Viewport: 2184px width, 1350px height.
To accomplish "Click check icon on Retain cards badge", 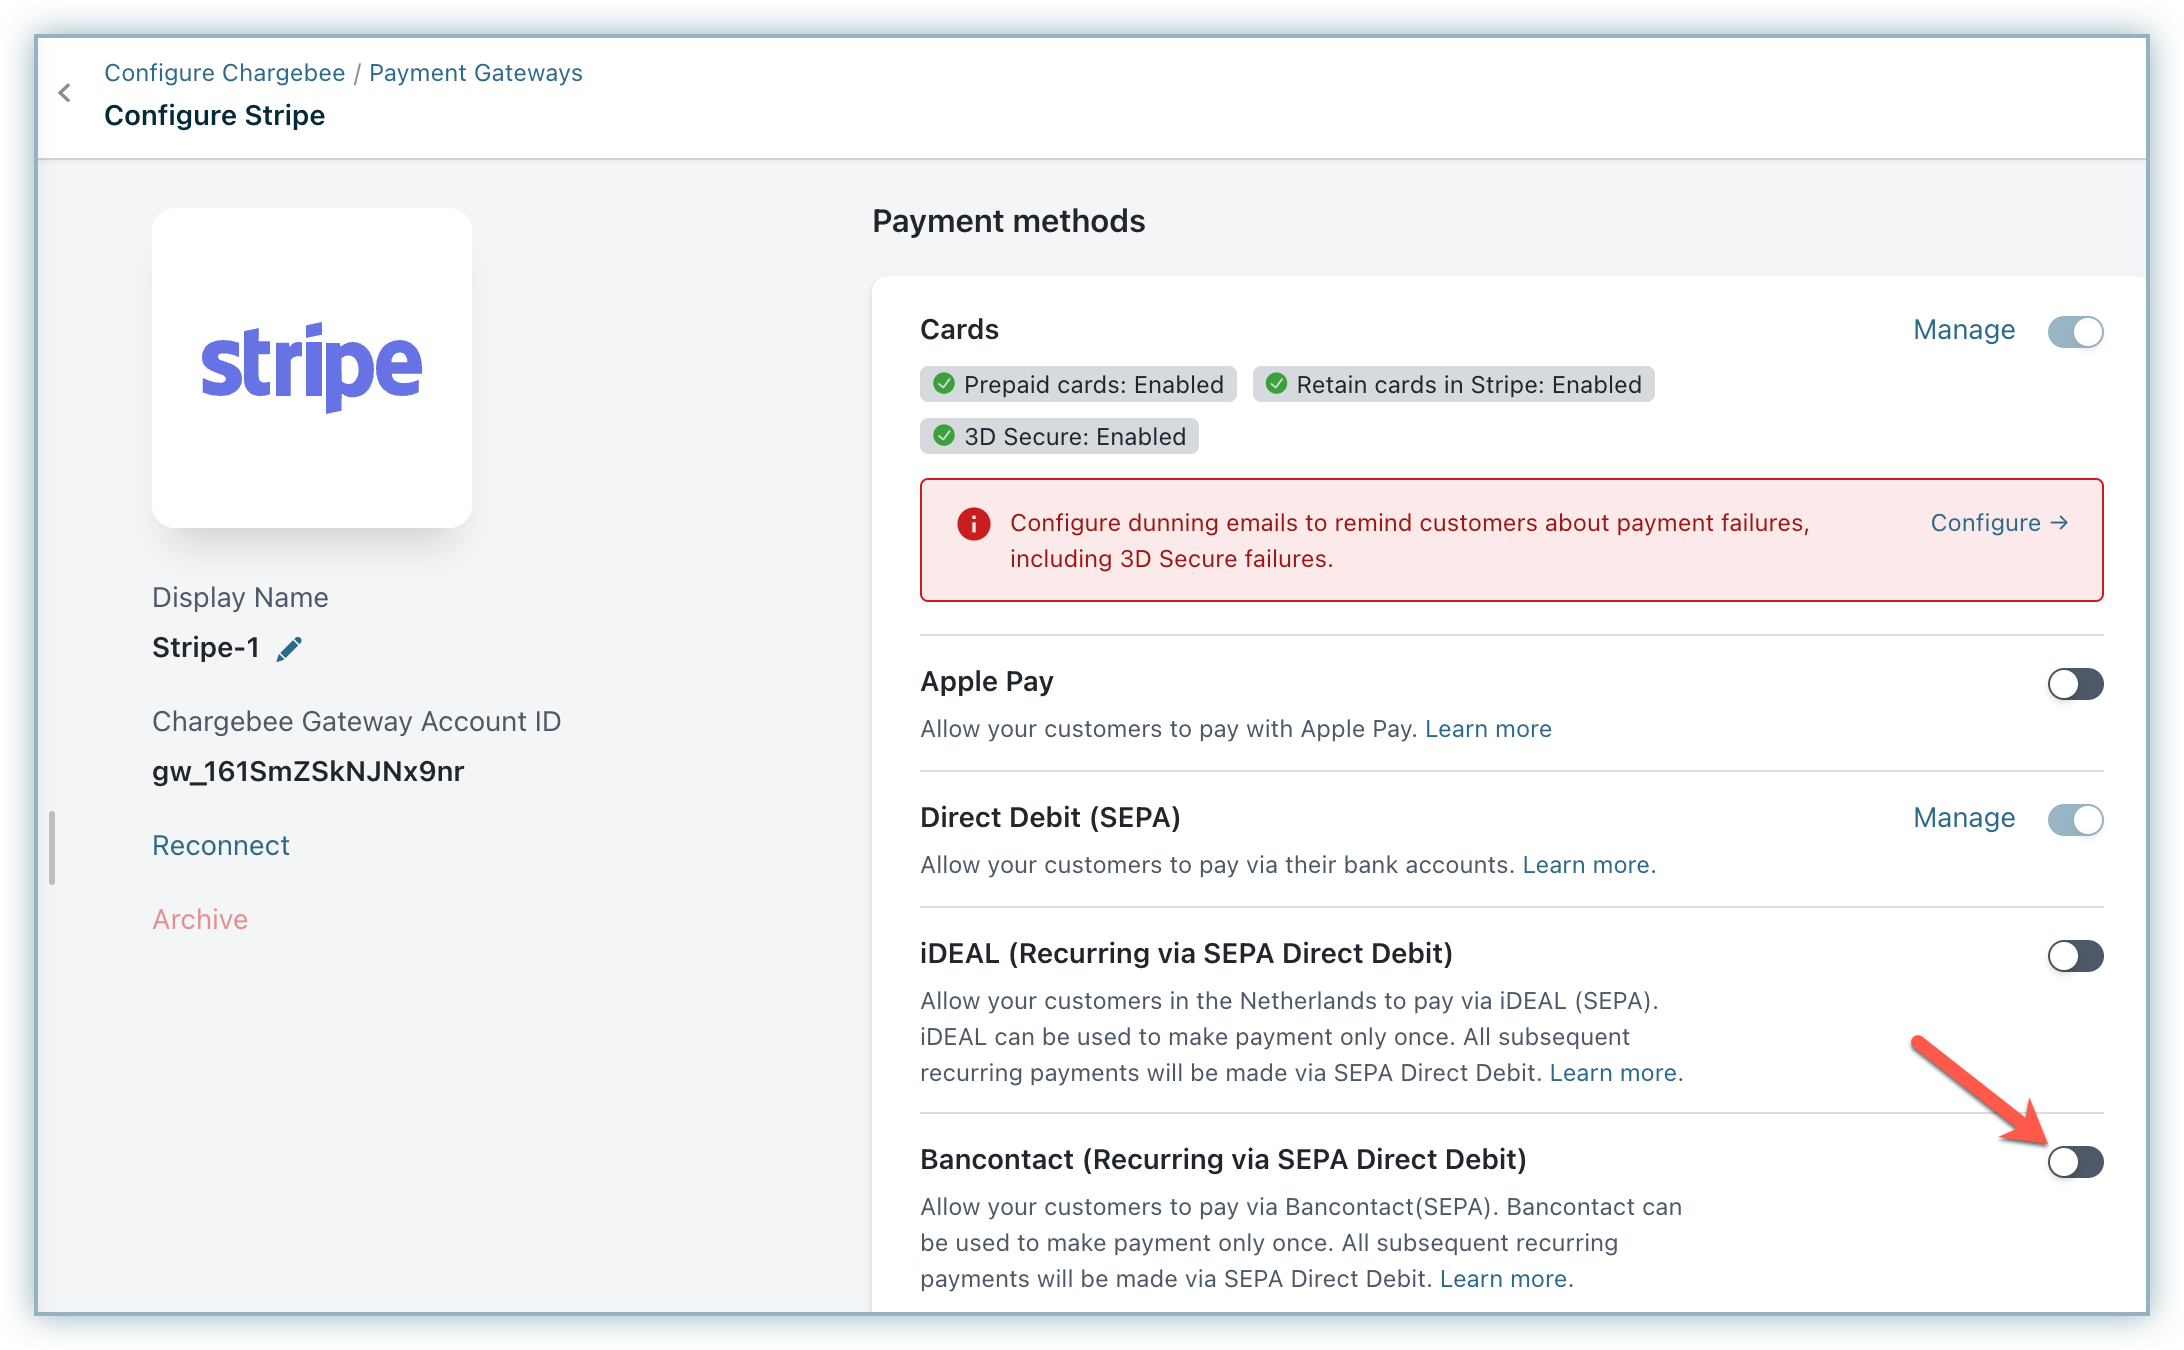I will click(1276, 384).
